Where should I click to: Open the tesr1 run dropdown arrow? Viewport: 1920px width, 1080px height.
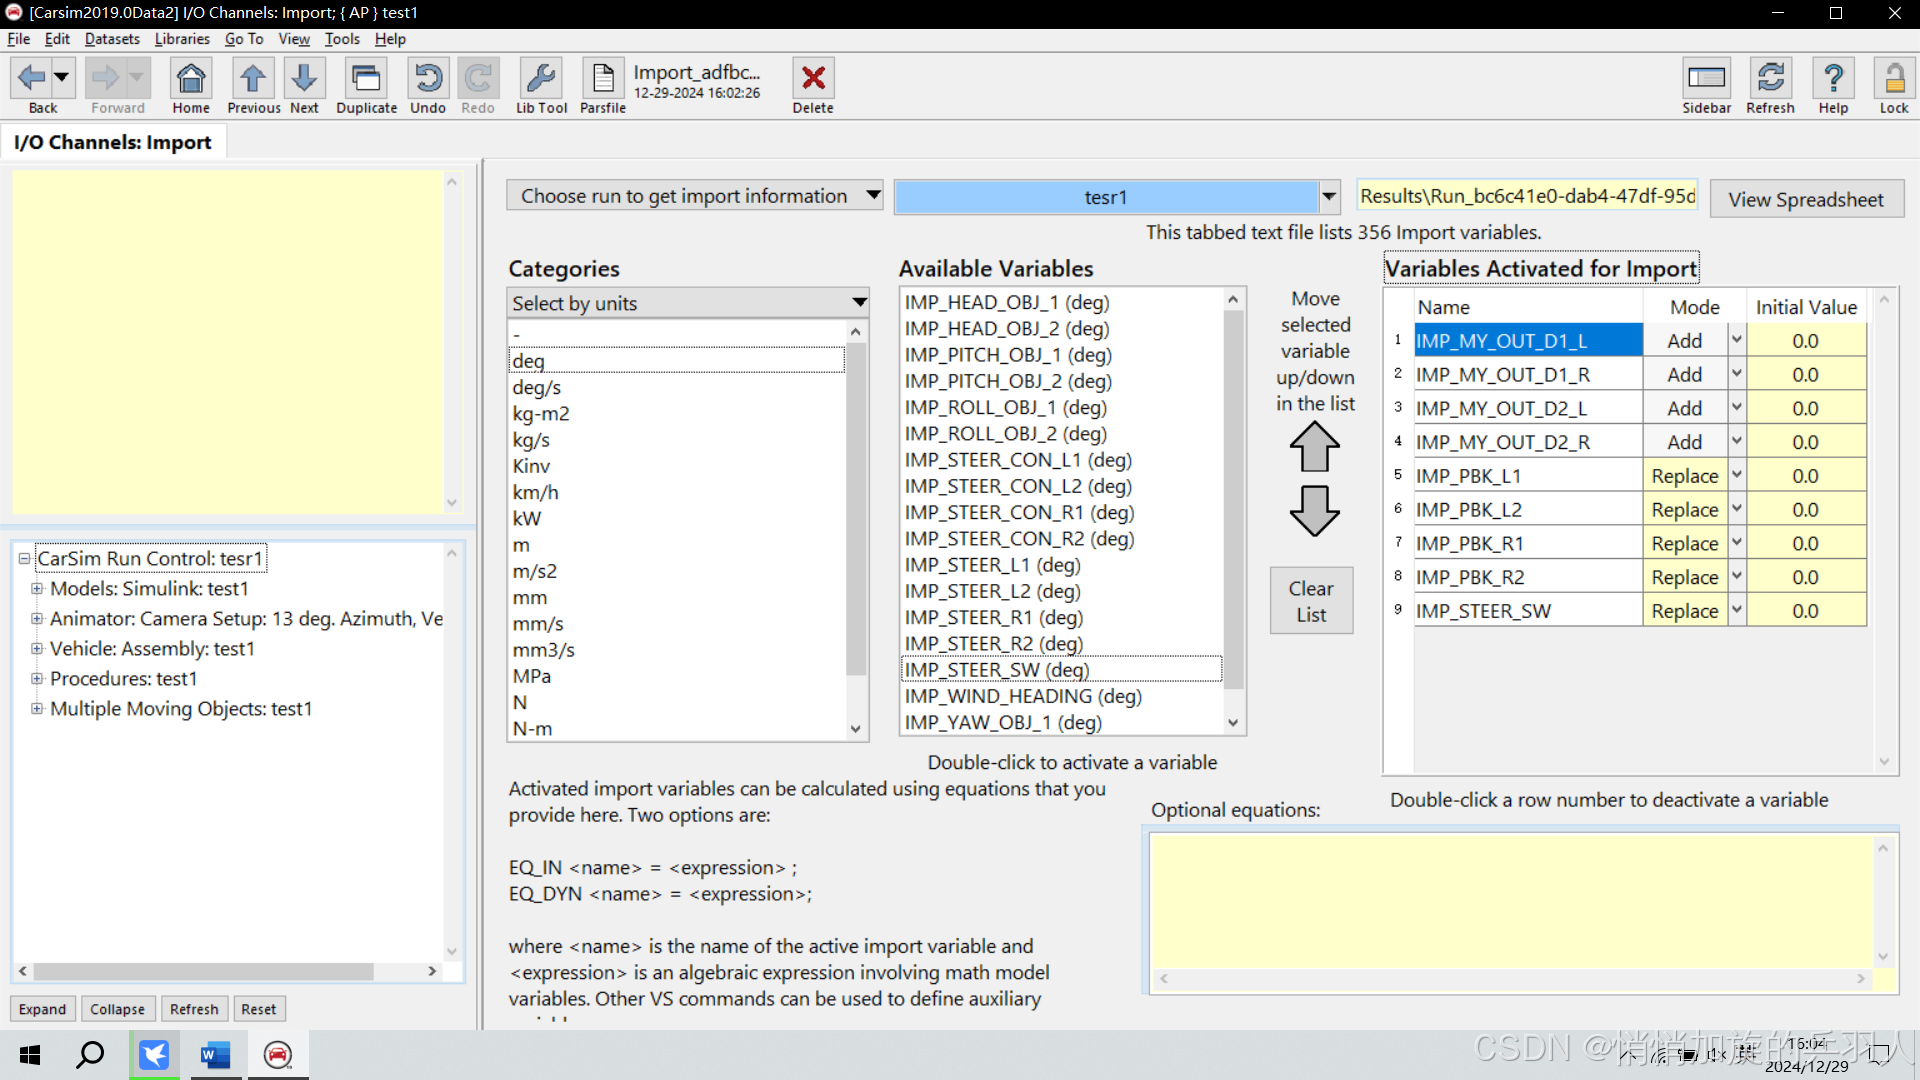coord(1329,197)
